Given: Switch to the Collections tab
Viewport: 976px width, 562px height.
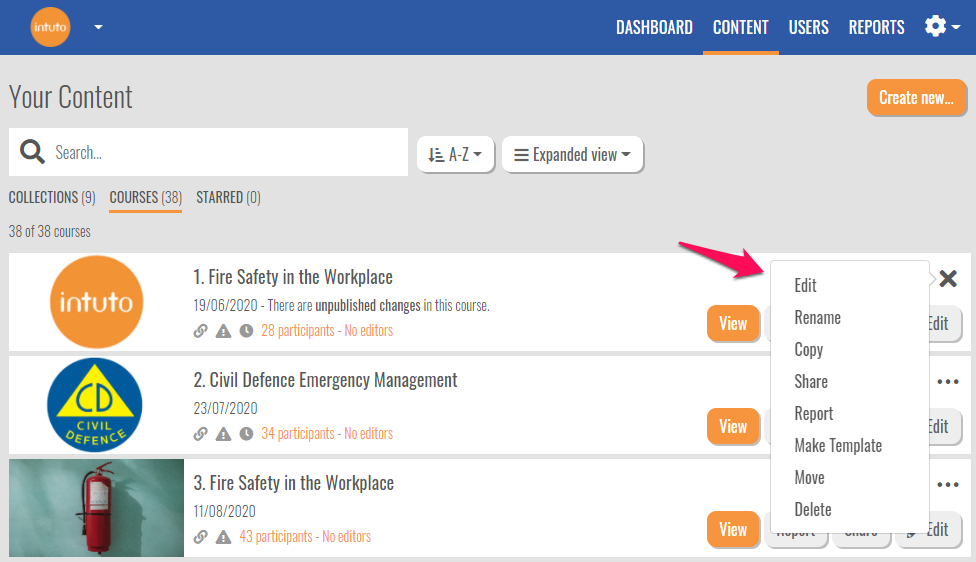Looking at the screenshot, I should pyautogui.click(x=52, y=197).
